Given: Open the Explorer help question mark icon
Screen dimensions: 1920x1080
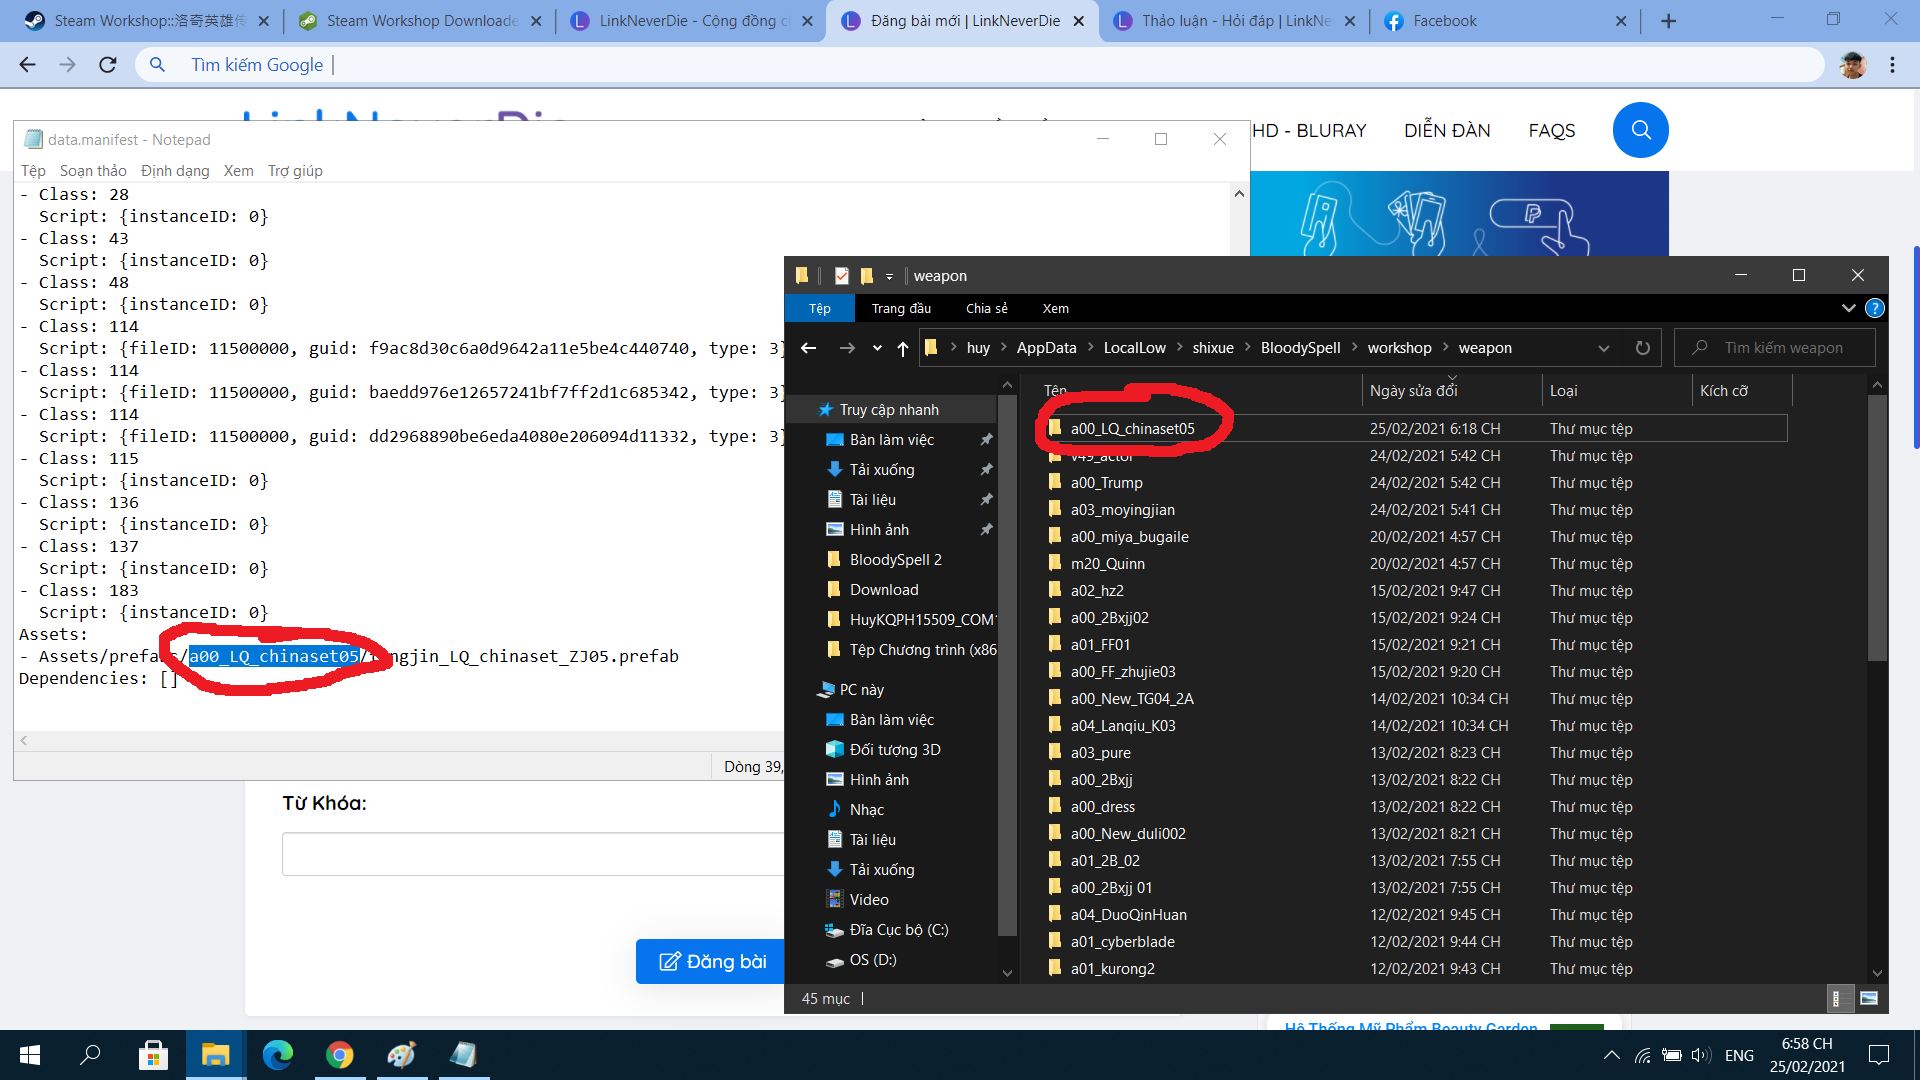Looking at the screenshot, I should (1875, 308).
